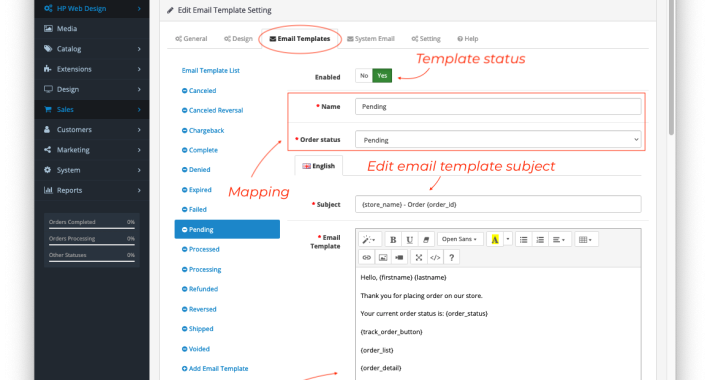Set the Enabled toggle to Yes

click(x=382, y=76)
